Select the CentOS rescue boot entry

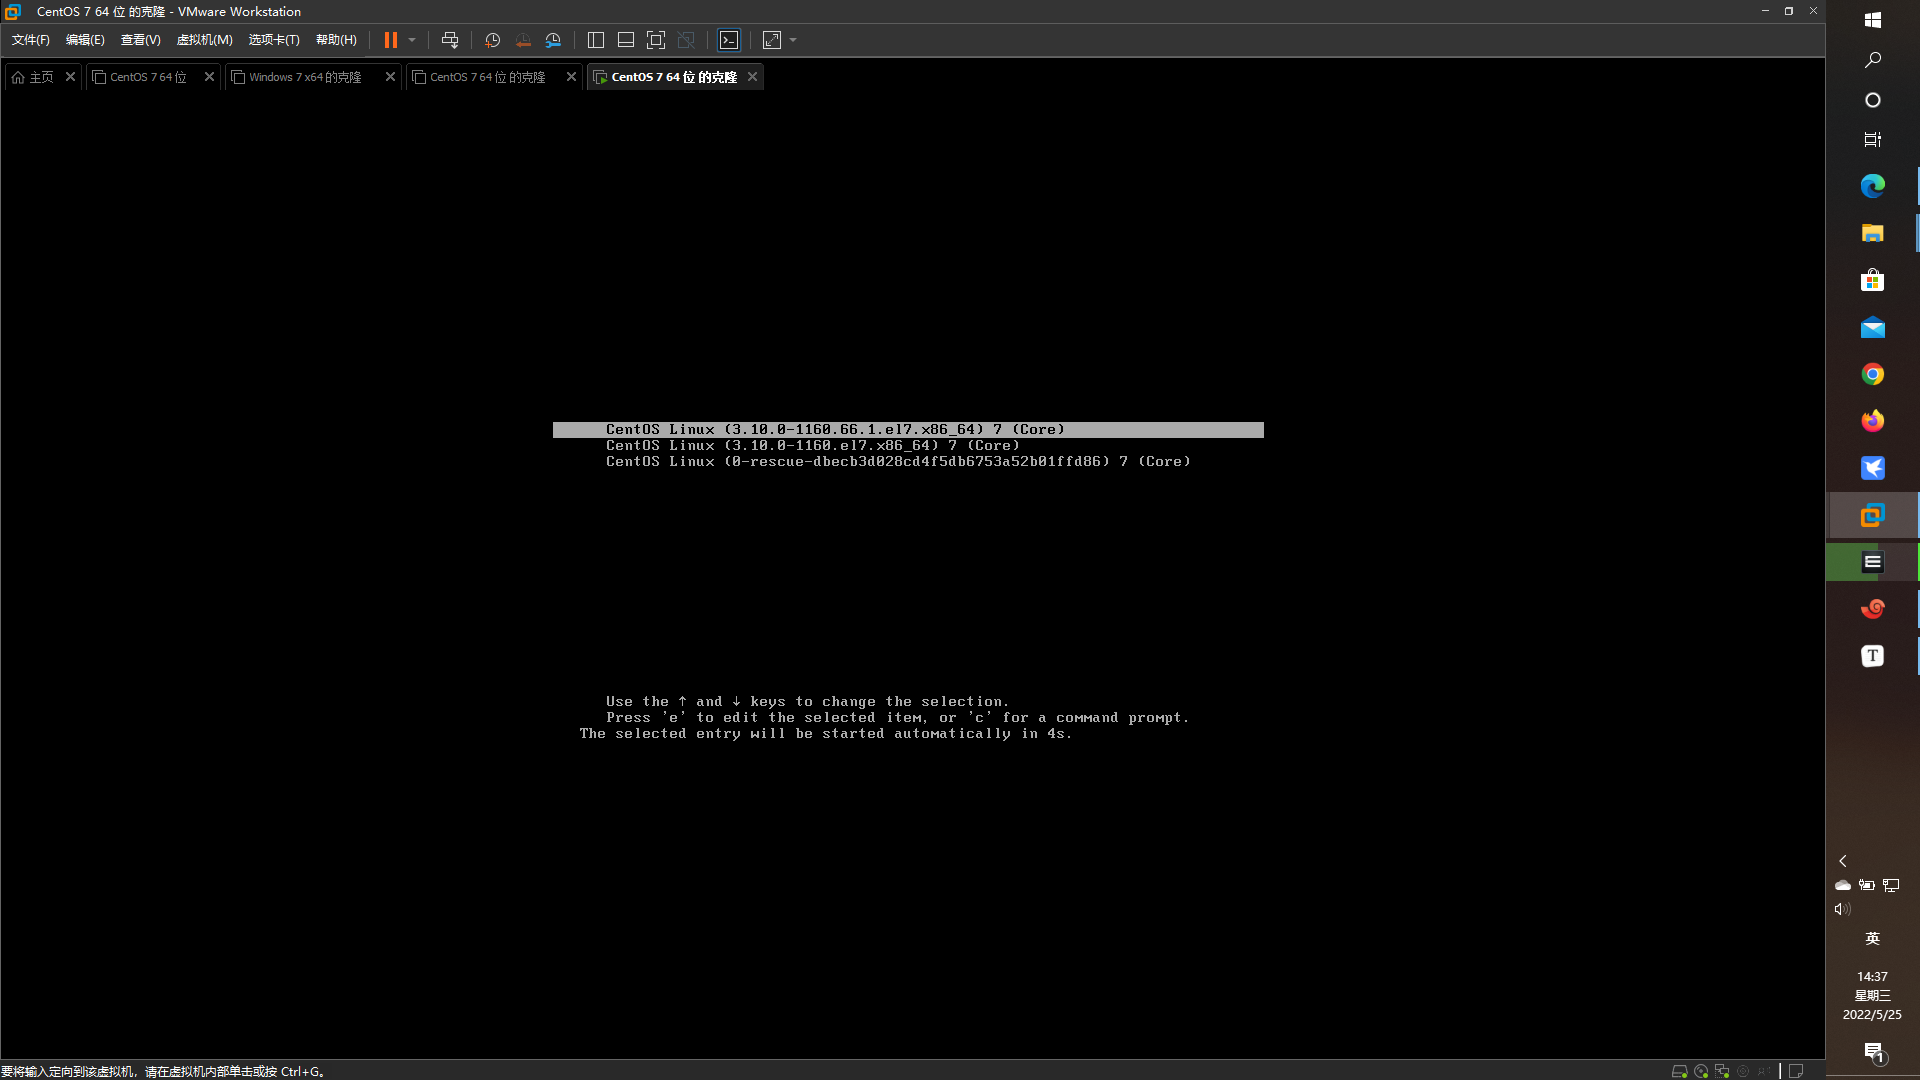tap(898, 462)
